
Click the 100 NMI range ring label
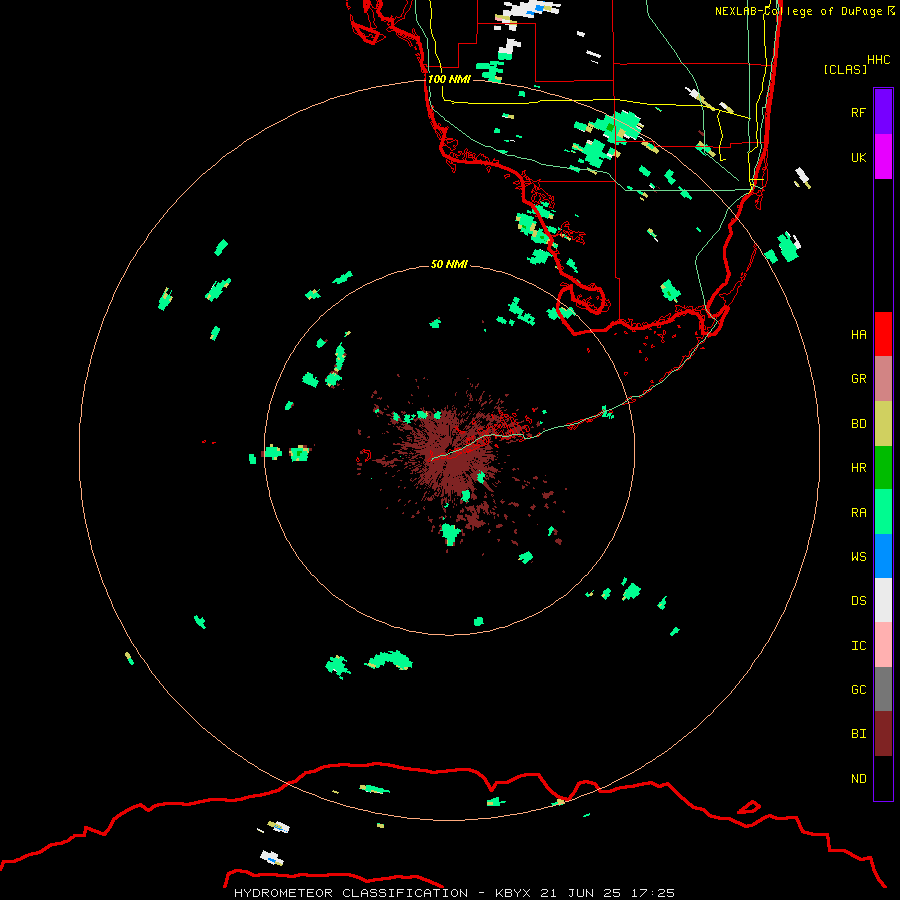tap(449, 79)
